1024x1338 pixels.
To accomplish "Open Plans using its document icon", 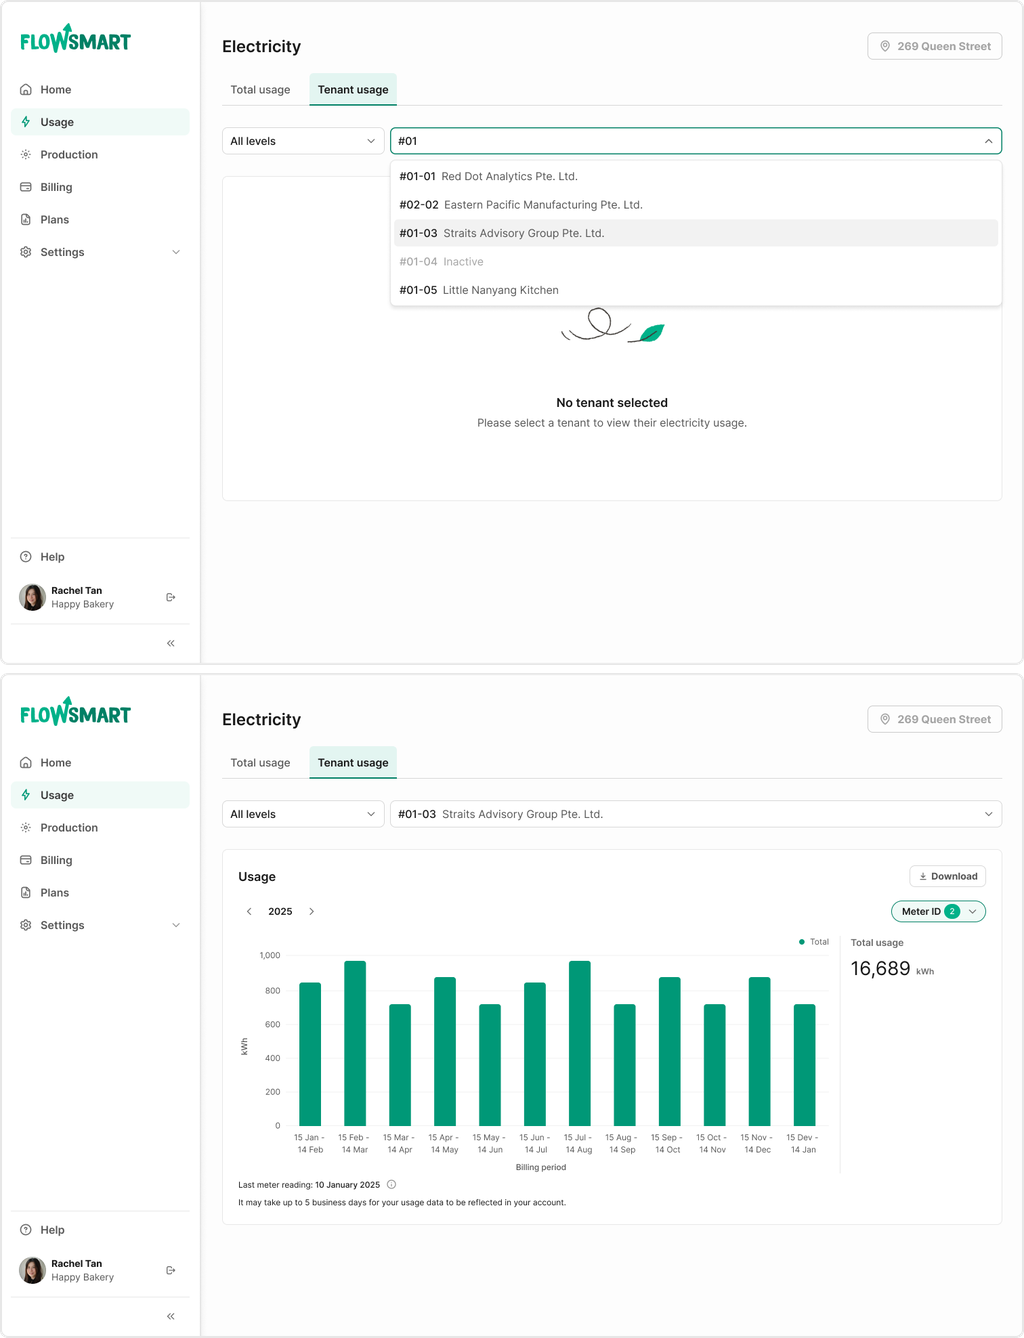I will (x=24, y=219).
